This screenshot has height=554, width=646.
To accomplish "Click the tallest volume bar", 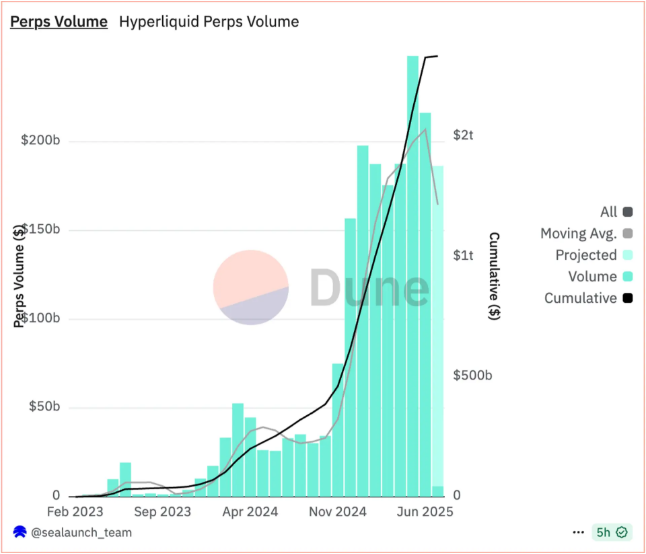I will [413, 276].
